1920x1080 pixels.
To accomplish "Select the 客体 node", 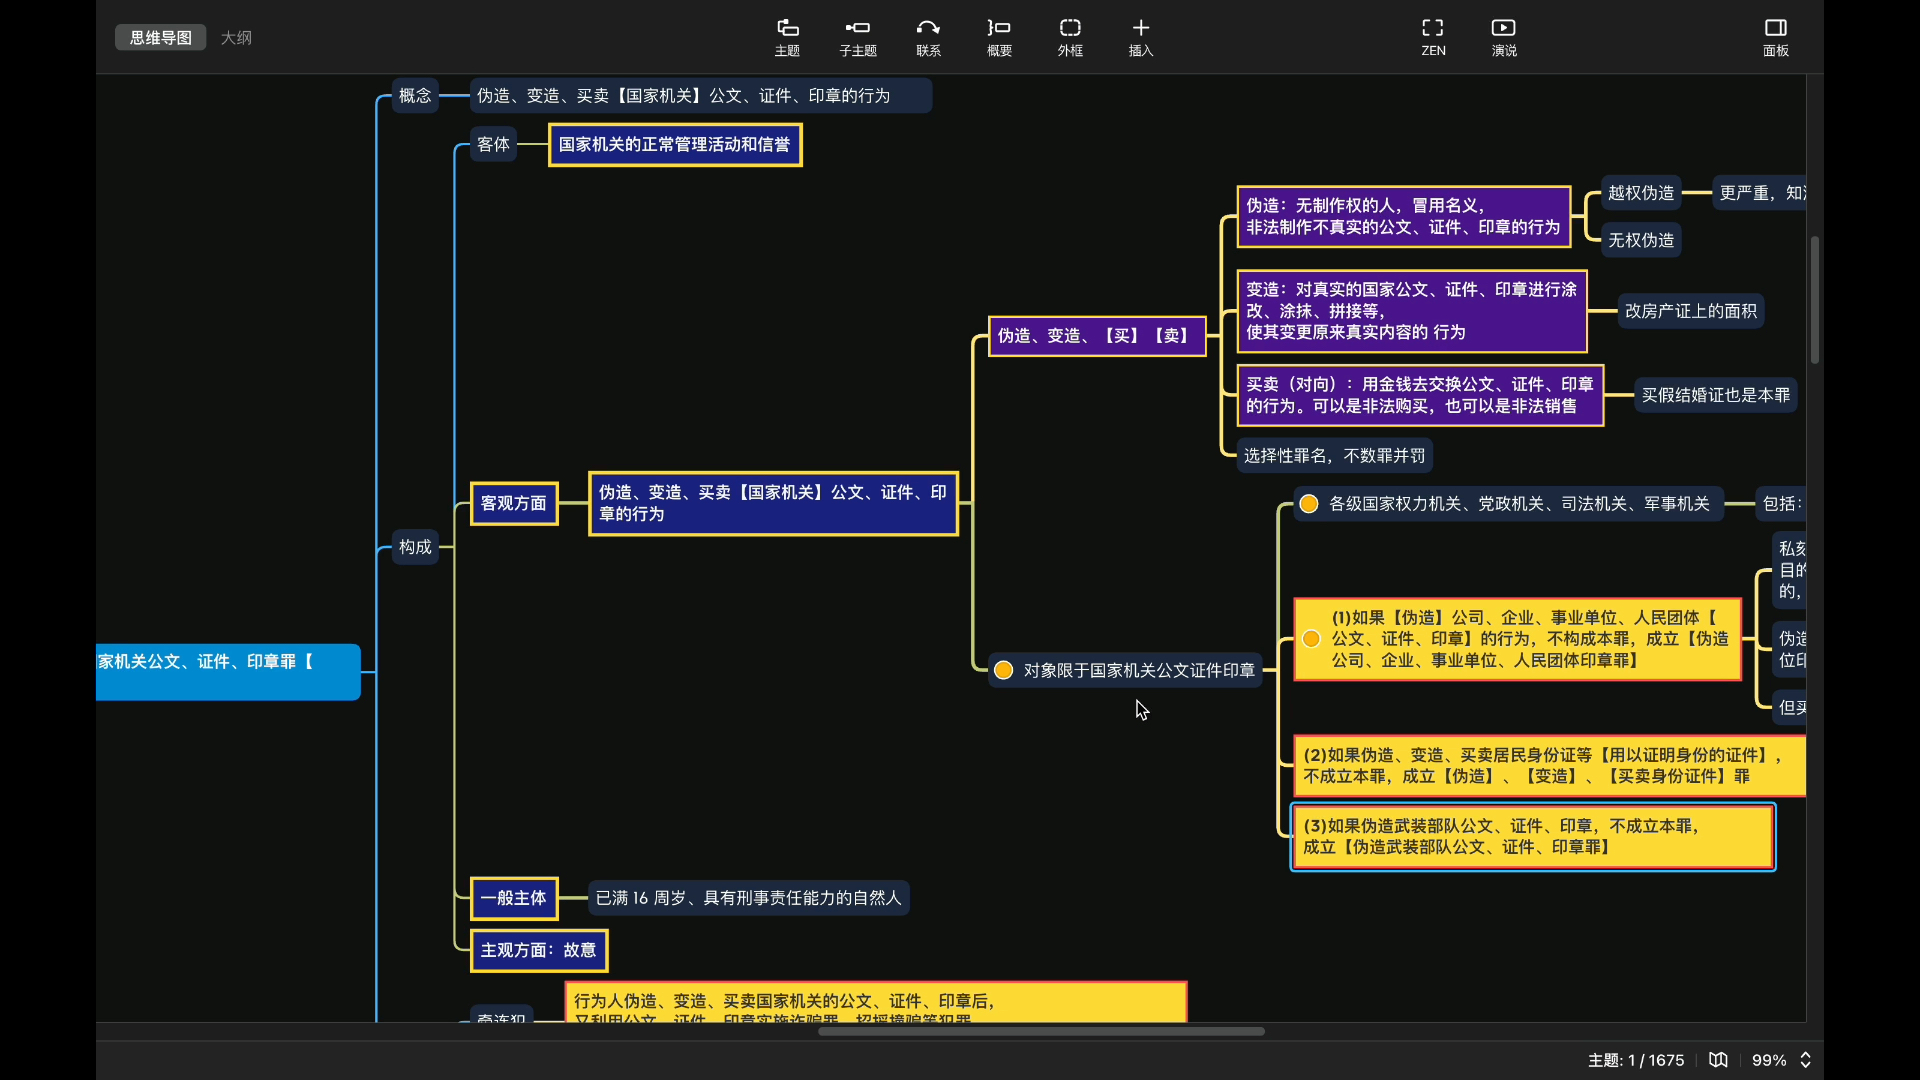I will click(x=493, y=144).
